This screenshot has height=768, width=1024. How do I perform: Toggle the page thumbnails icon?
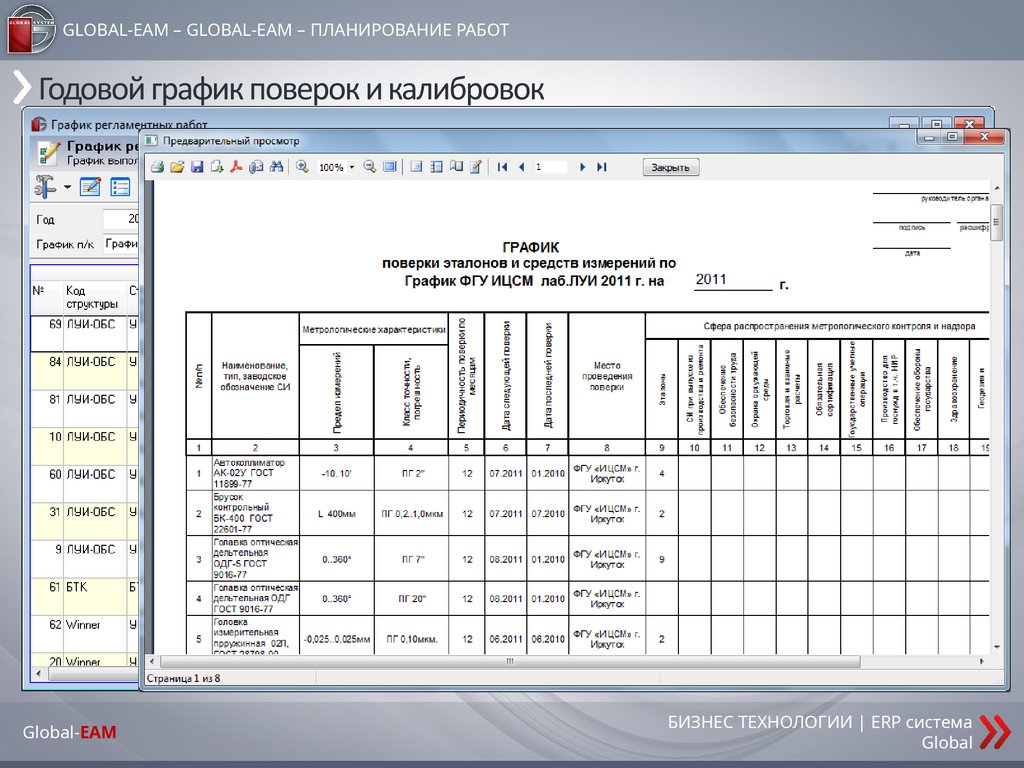436,167
